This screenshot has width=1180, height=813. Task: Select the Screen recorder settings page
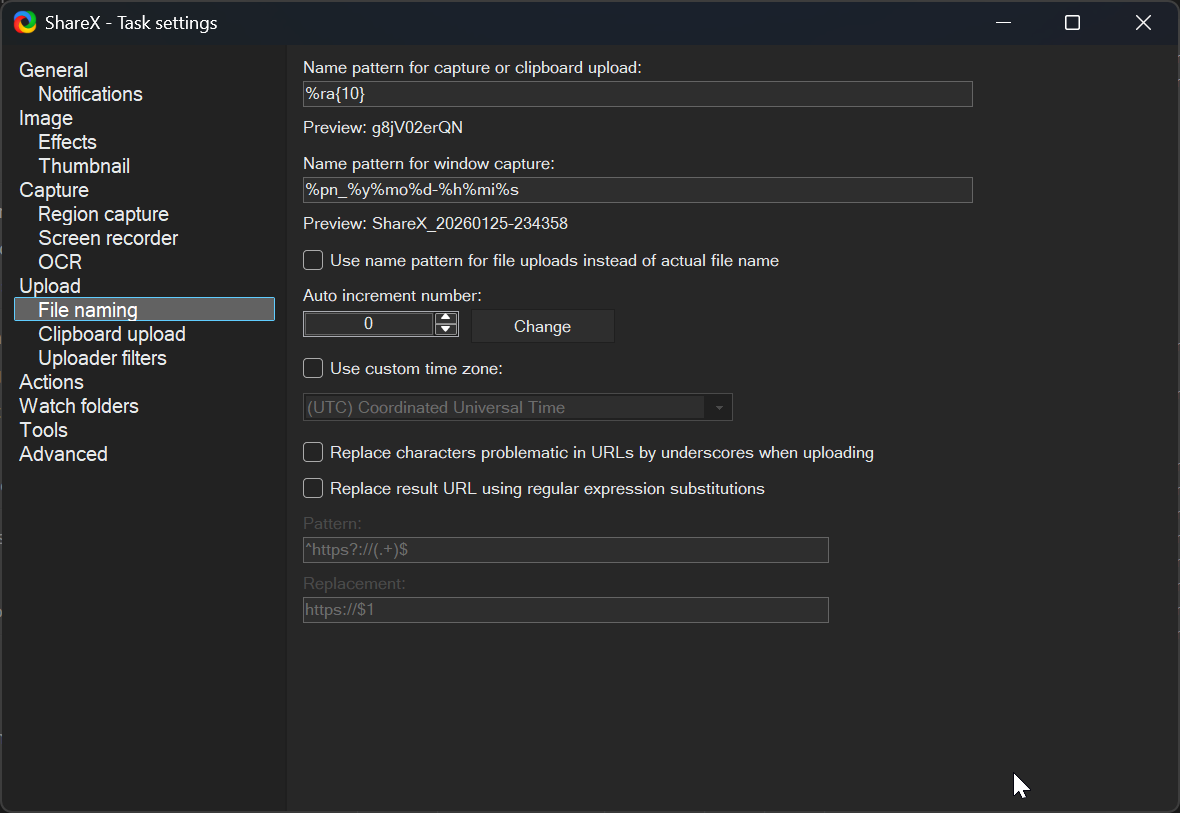[x=108, y=238]
